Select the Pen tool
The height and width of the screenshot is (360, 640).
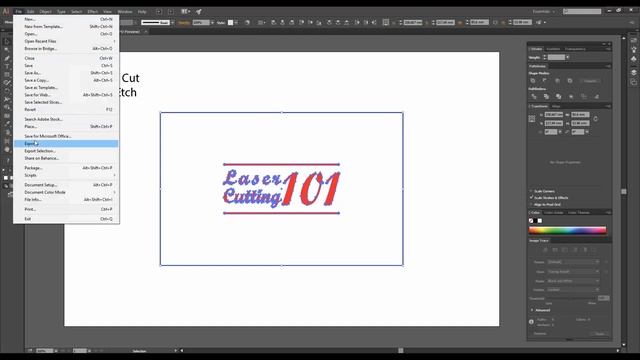pyautogui.click(x=7, y=58)
